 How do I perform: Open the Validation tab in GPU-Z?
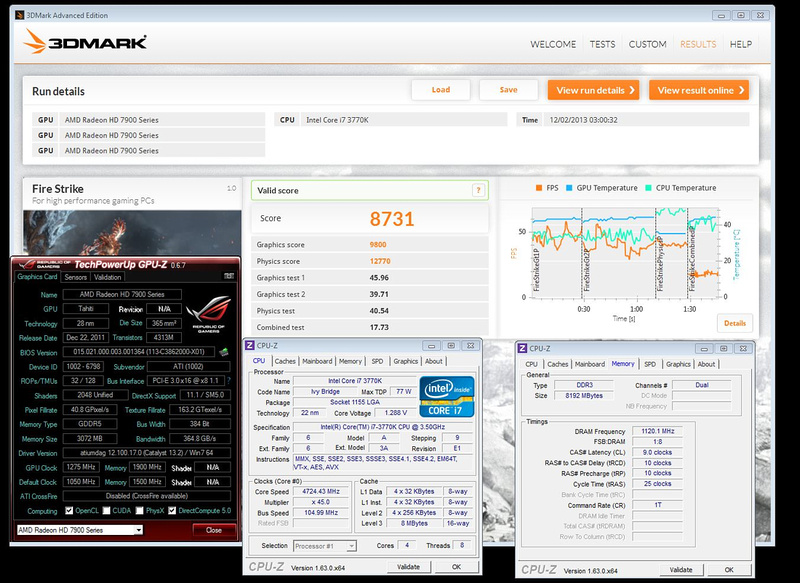(x=108, y=277)
